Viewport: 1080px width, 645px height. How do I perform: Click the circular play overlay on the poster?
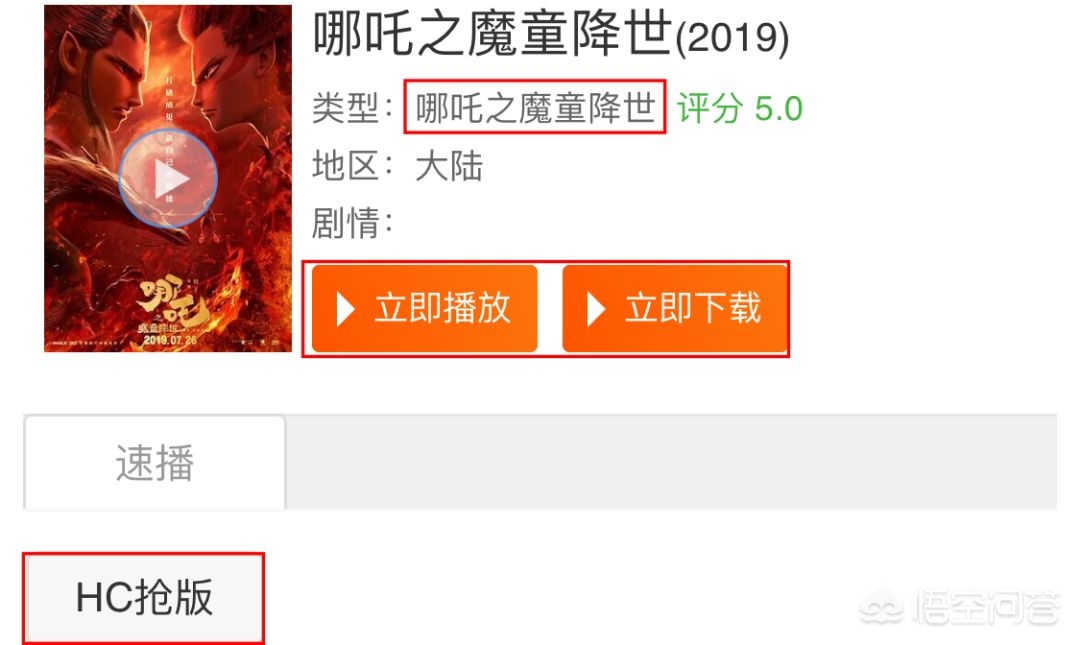(x=168, y=178)
